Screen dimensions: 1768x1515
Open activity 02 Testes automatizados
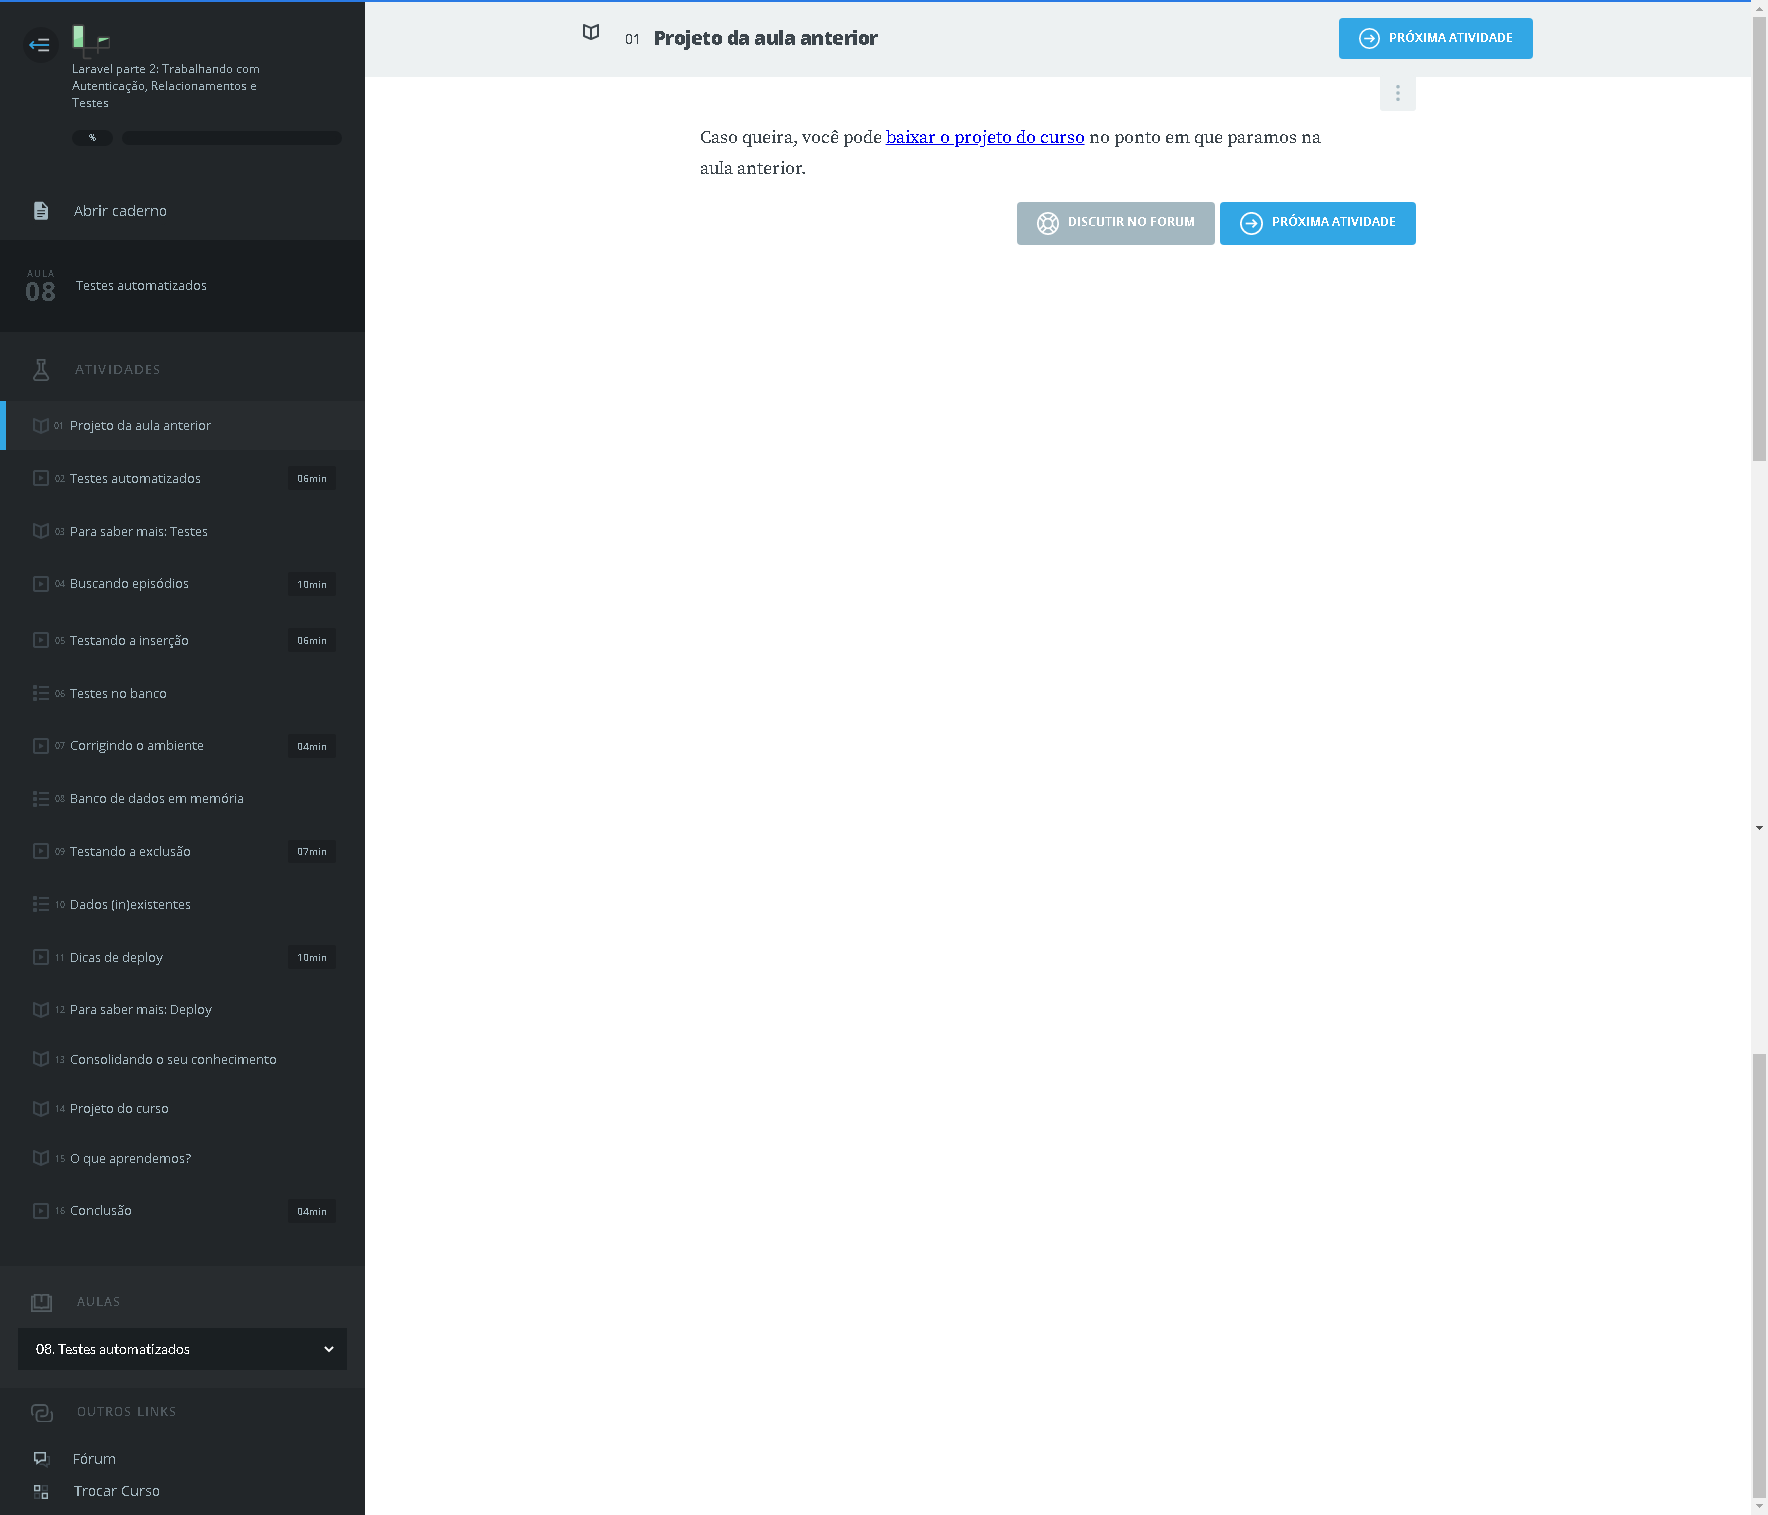[x=135, y=479]
